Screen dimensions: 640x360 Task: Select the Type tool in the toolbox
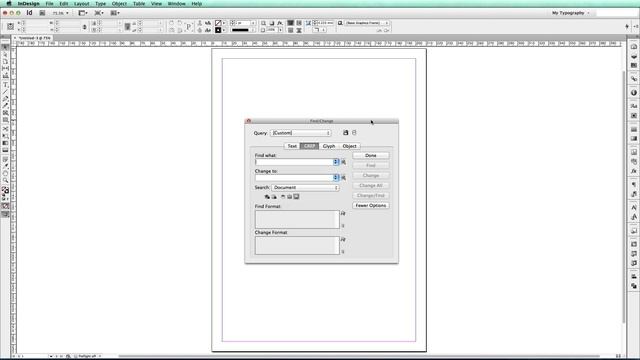coord(5,84)
